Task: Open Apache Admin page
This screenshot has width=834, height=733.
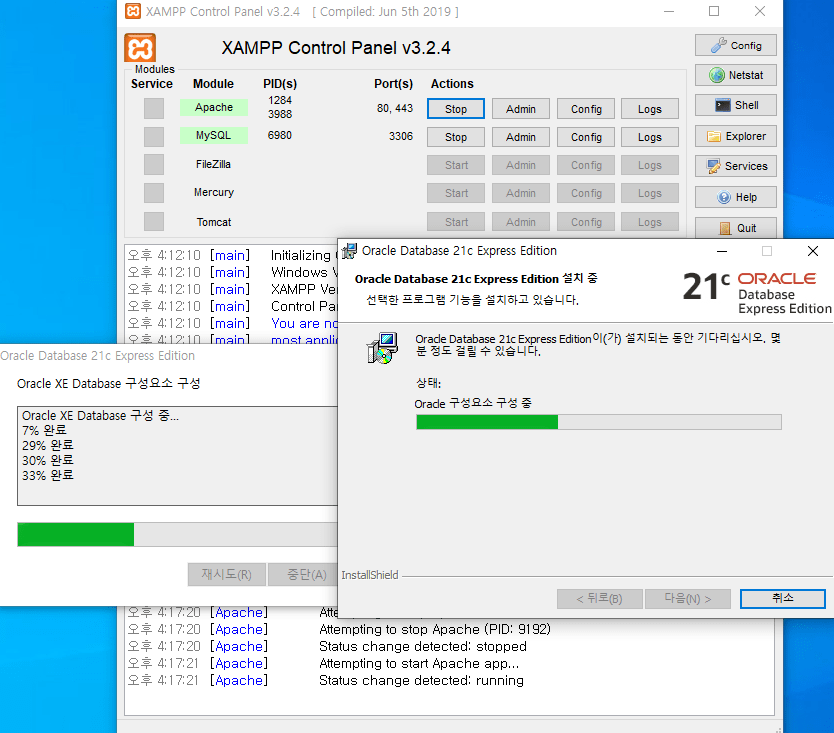Action: tap(521, 109)
